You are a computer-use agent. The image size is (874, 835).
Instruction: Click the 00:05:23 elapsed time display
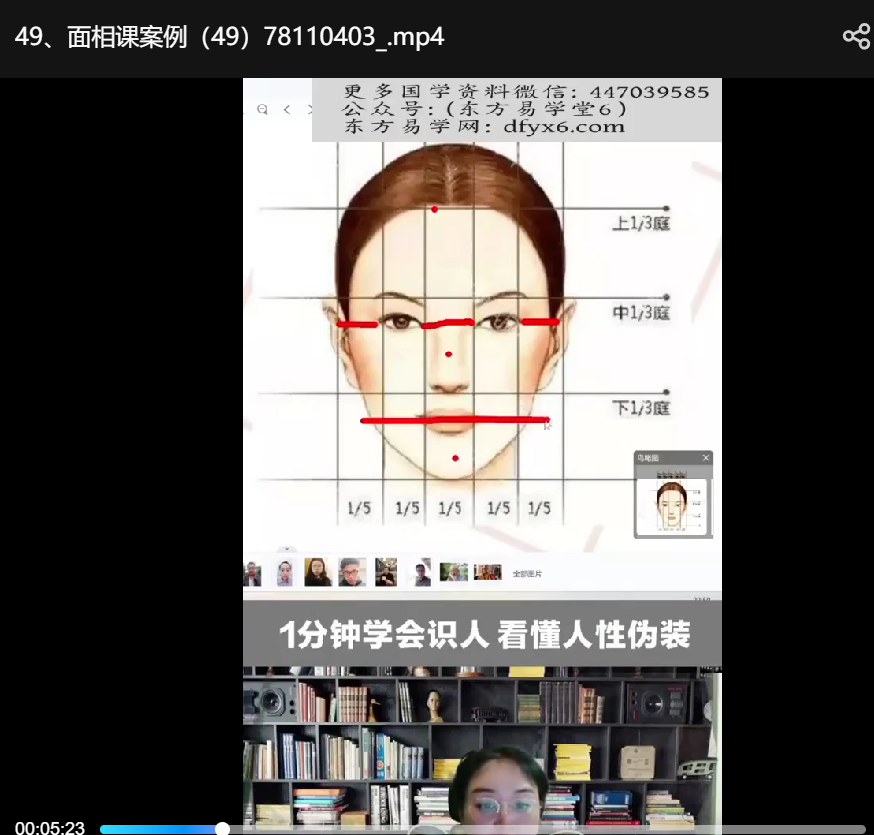pos(50,828)
